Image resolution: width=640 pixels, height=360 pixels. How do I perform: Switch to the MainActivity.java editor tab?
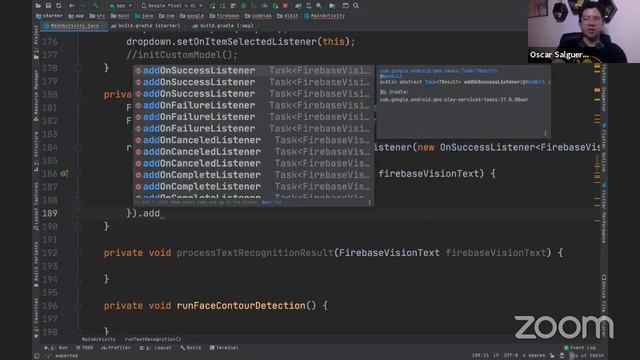click(74, 26)
